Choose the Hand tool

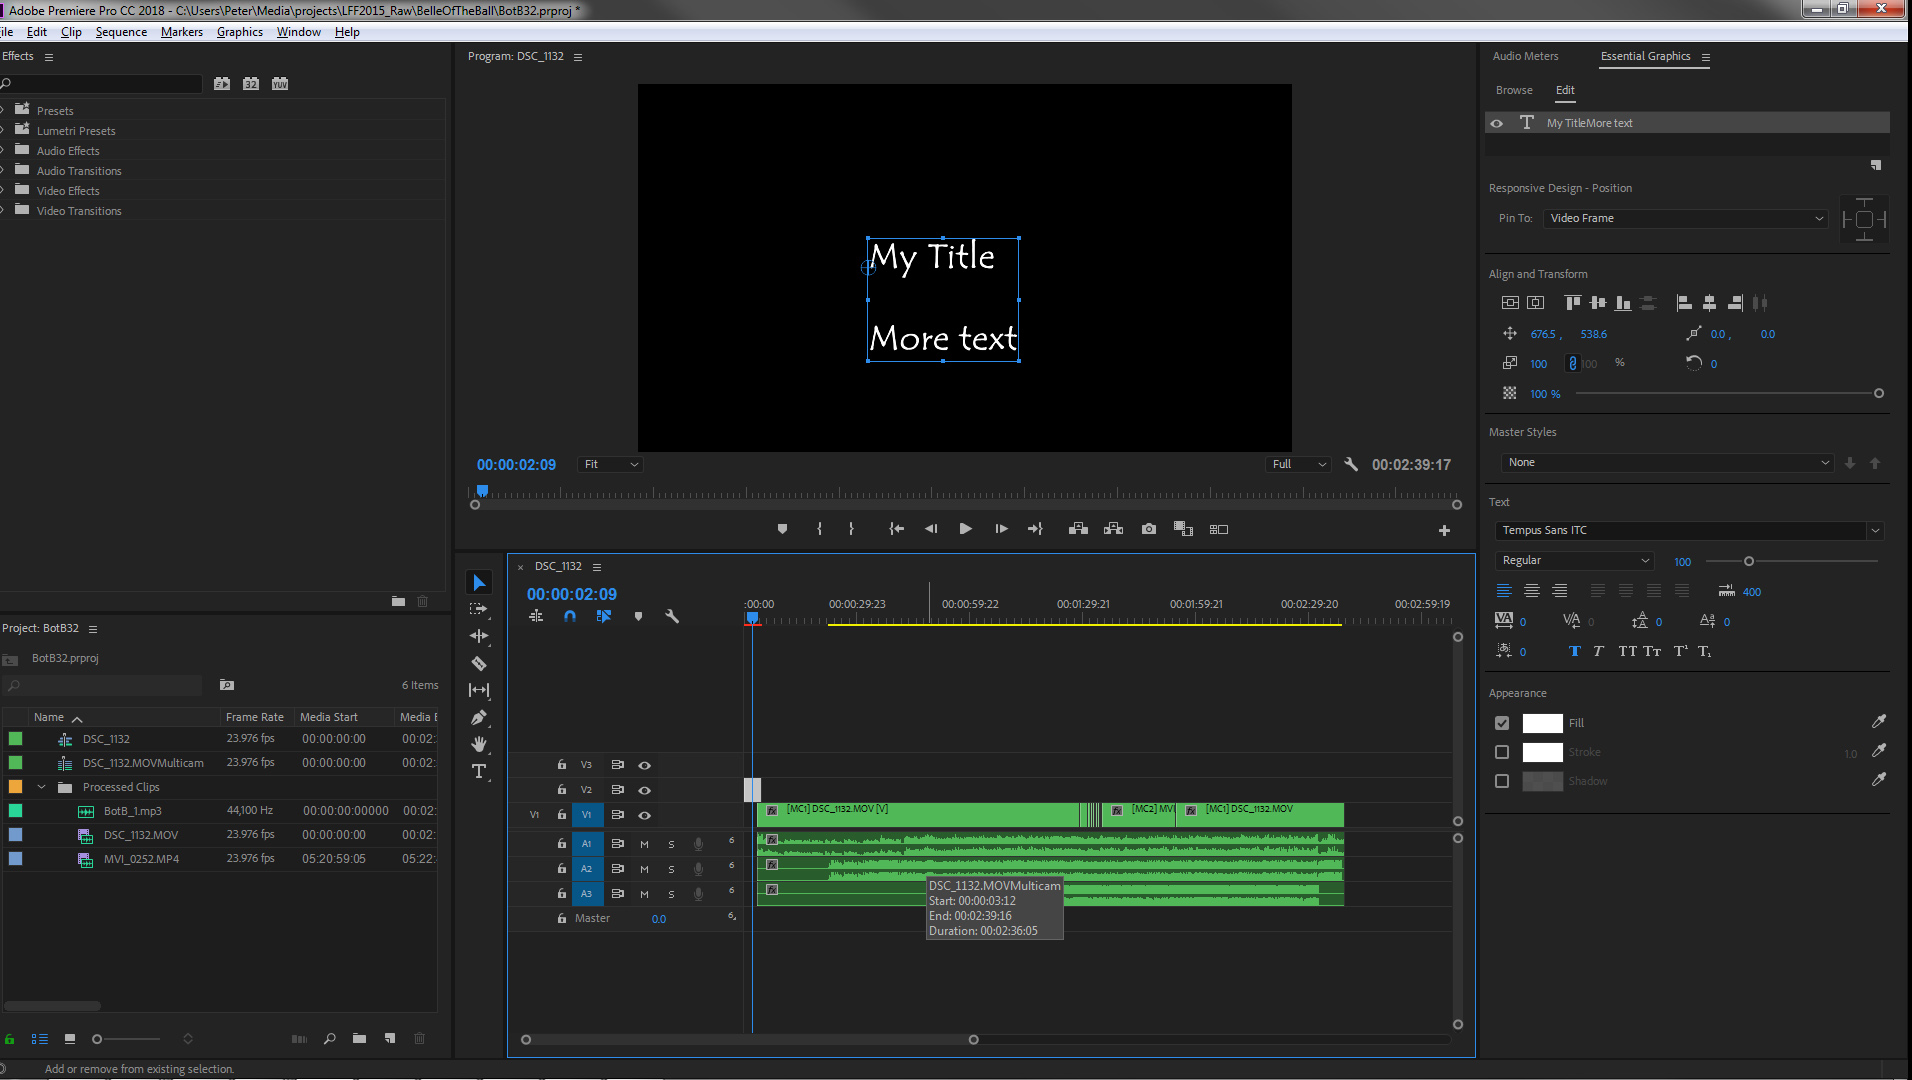point(479,744)
